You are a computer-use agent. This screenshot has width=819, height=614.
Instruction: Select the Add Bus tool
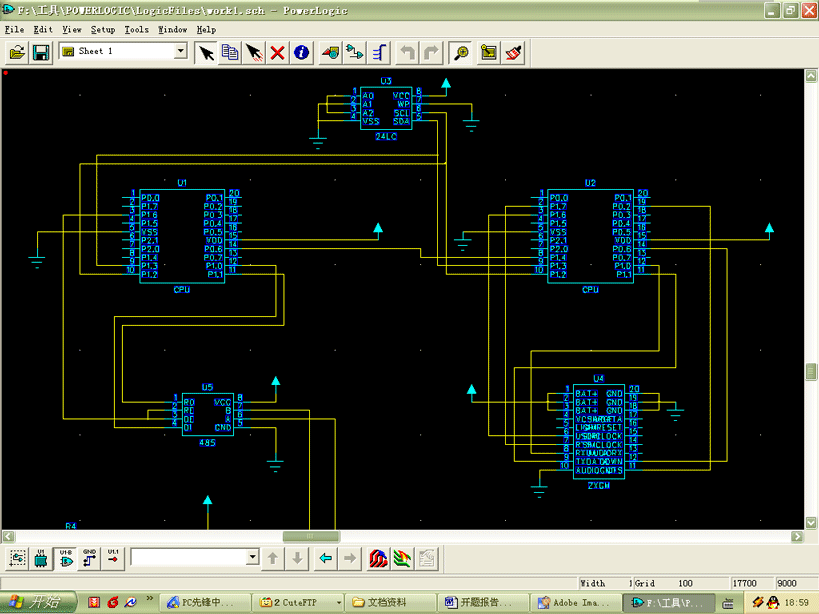379,52
